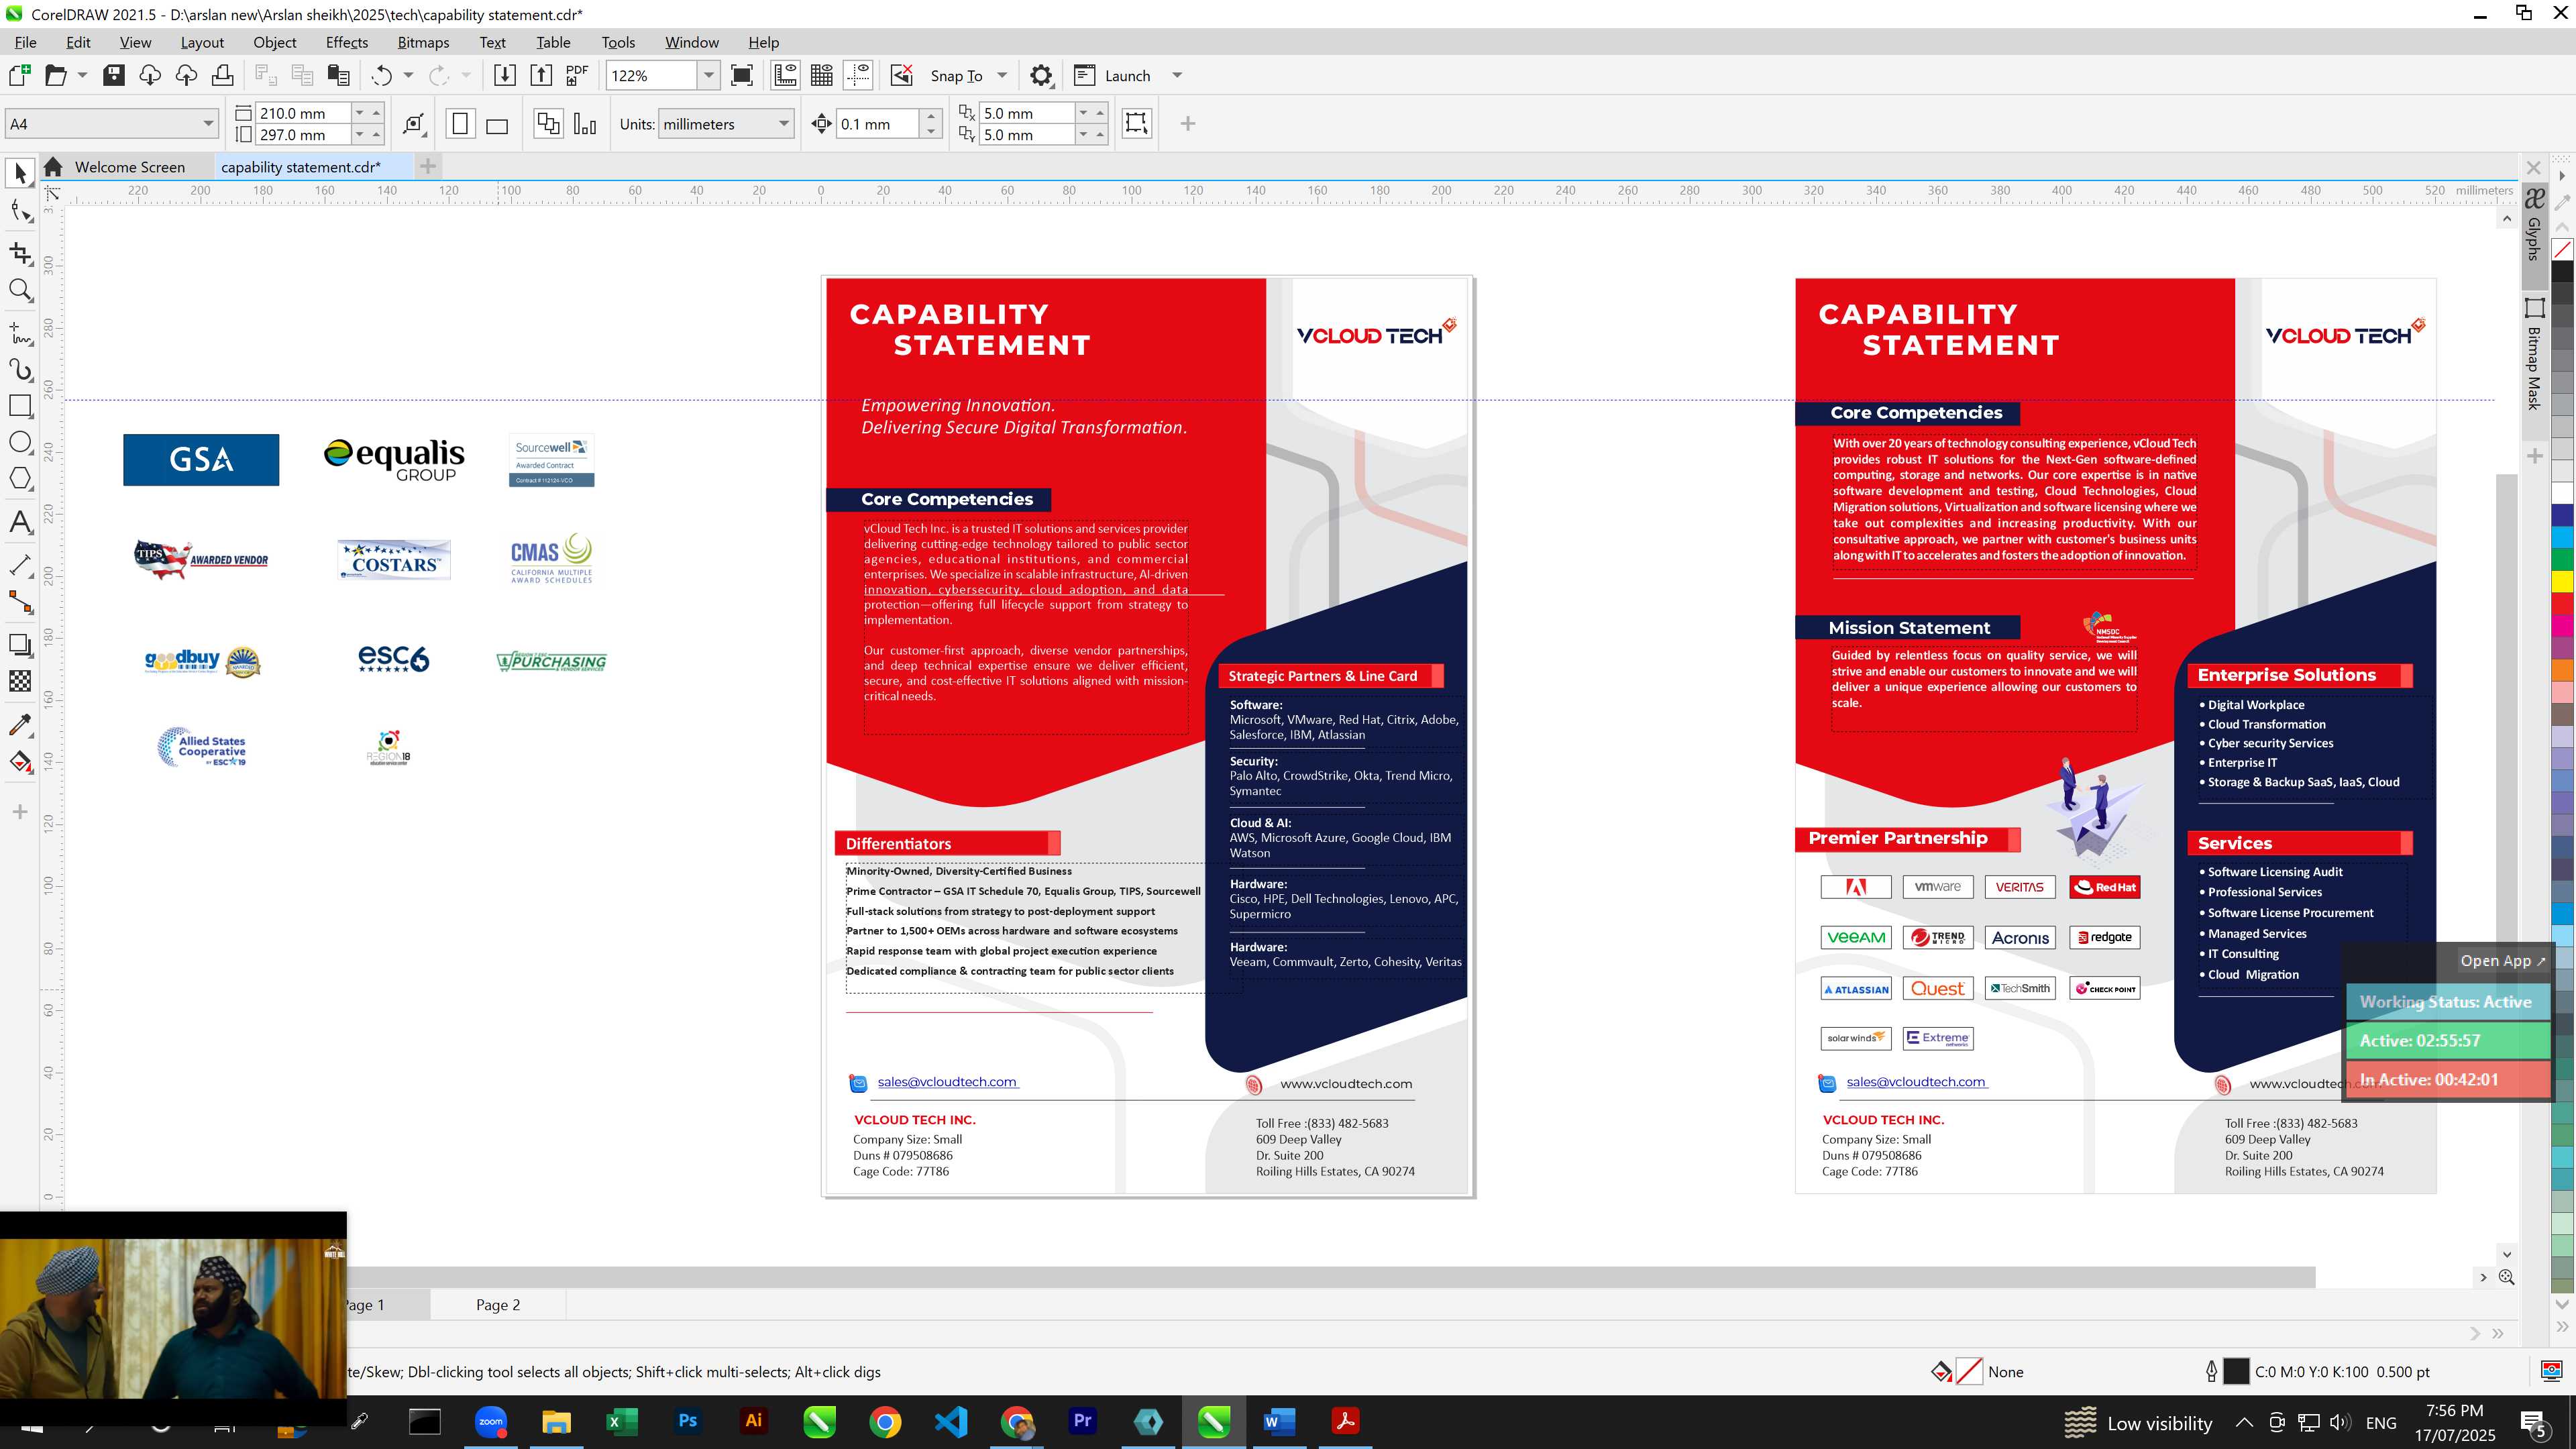Open Excel from the taskbar
2576x1449 pixels.
click(x=621, y=1421)
